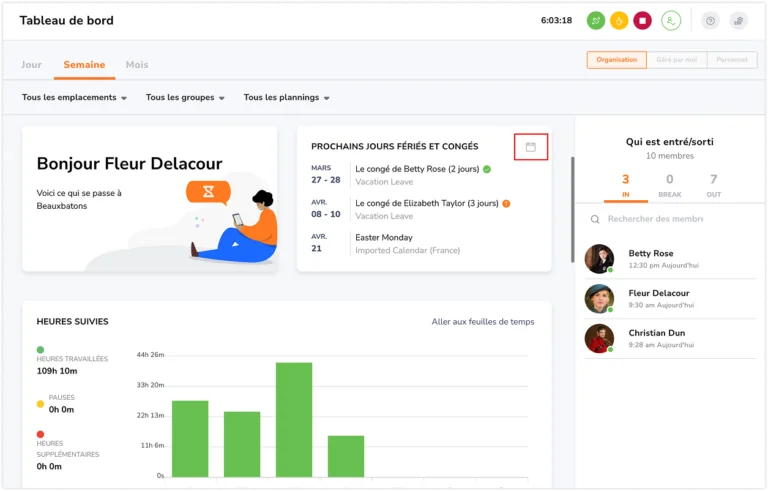Open the green-outlined user status icon
Image resolution: width=768 pixels, height=491 pixels.
click(x=671, y=21)
